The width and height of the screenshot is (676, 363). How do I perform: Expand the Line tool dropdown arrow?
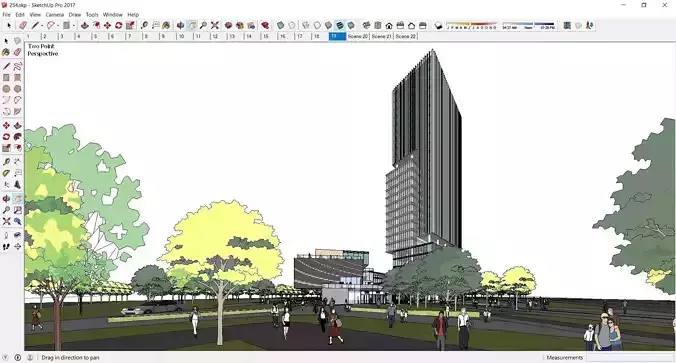pos(42,26)
